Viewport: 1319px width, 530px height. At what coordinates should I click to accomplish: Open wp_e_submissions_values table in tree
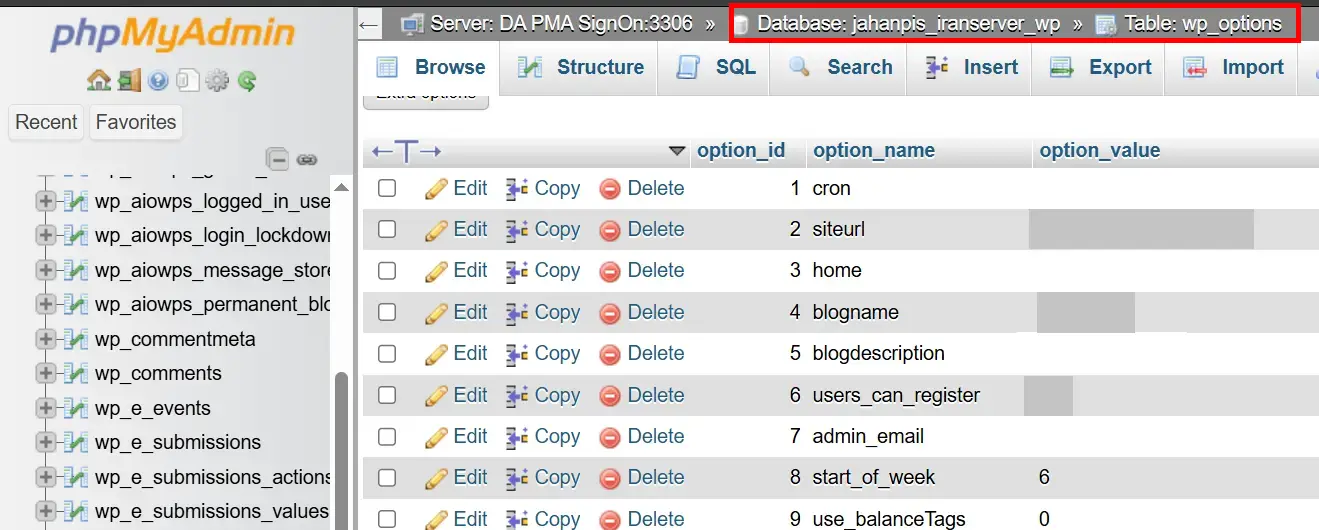tap(211, 511)
